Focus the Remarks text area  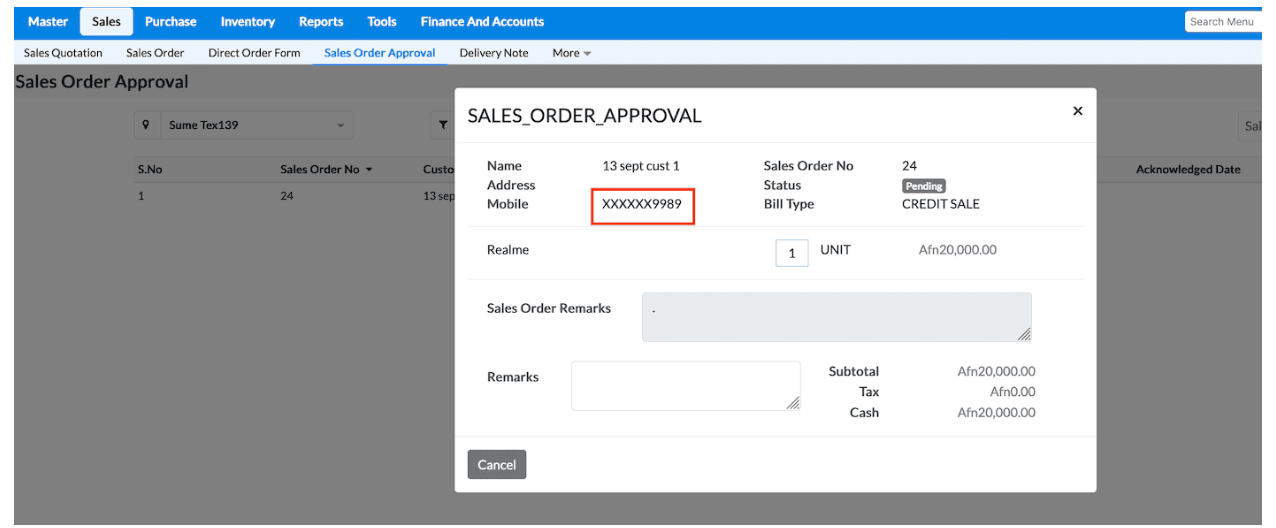[x=685, y=385]
